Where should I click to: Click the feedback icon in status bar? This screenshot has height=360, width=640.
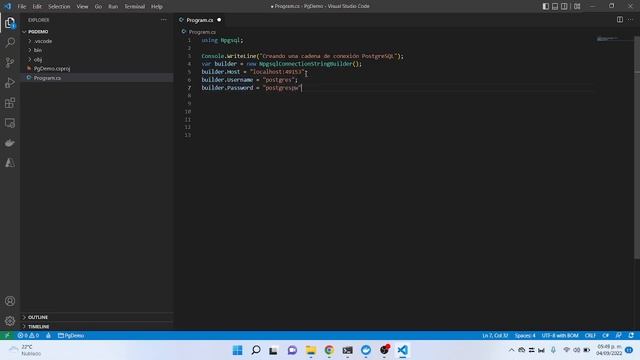point(619,336)
